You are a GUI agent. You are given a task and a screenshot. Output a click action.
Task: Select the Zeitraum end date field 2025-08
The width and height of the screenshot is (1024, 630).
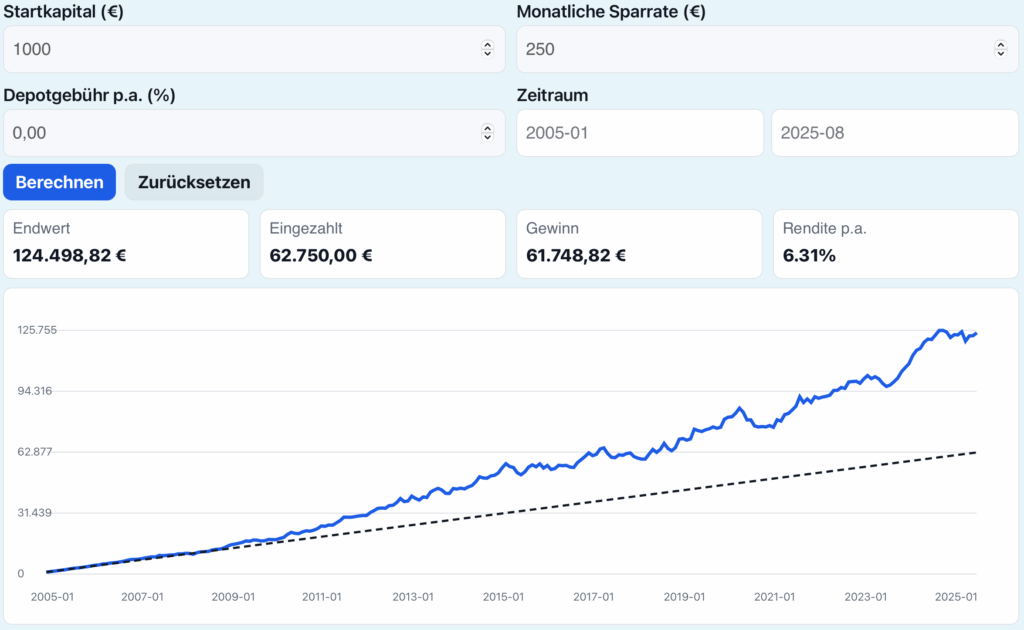895,132
